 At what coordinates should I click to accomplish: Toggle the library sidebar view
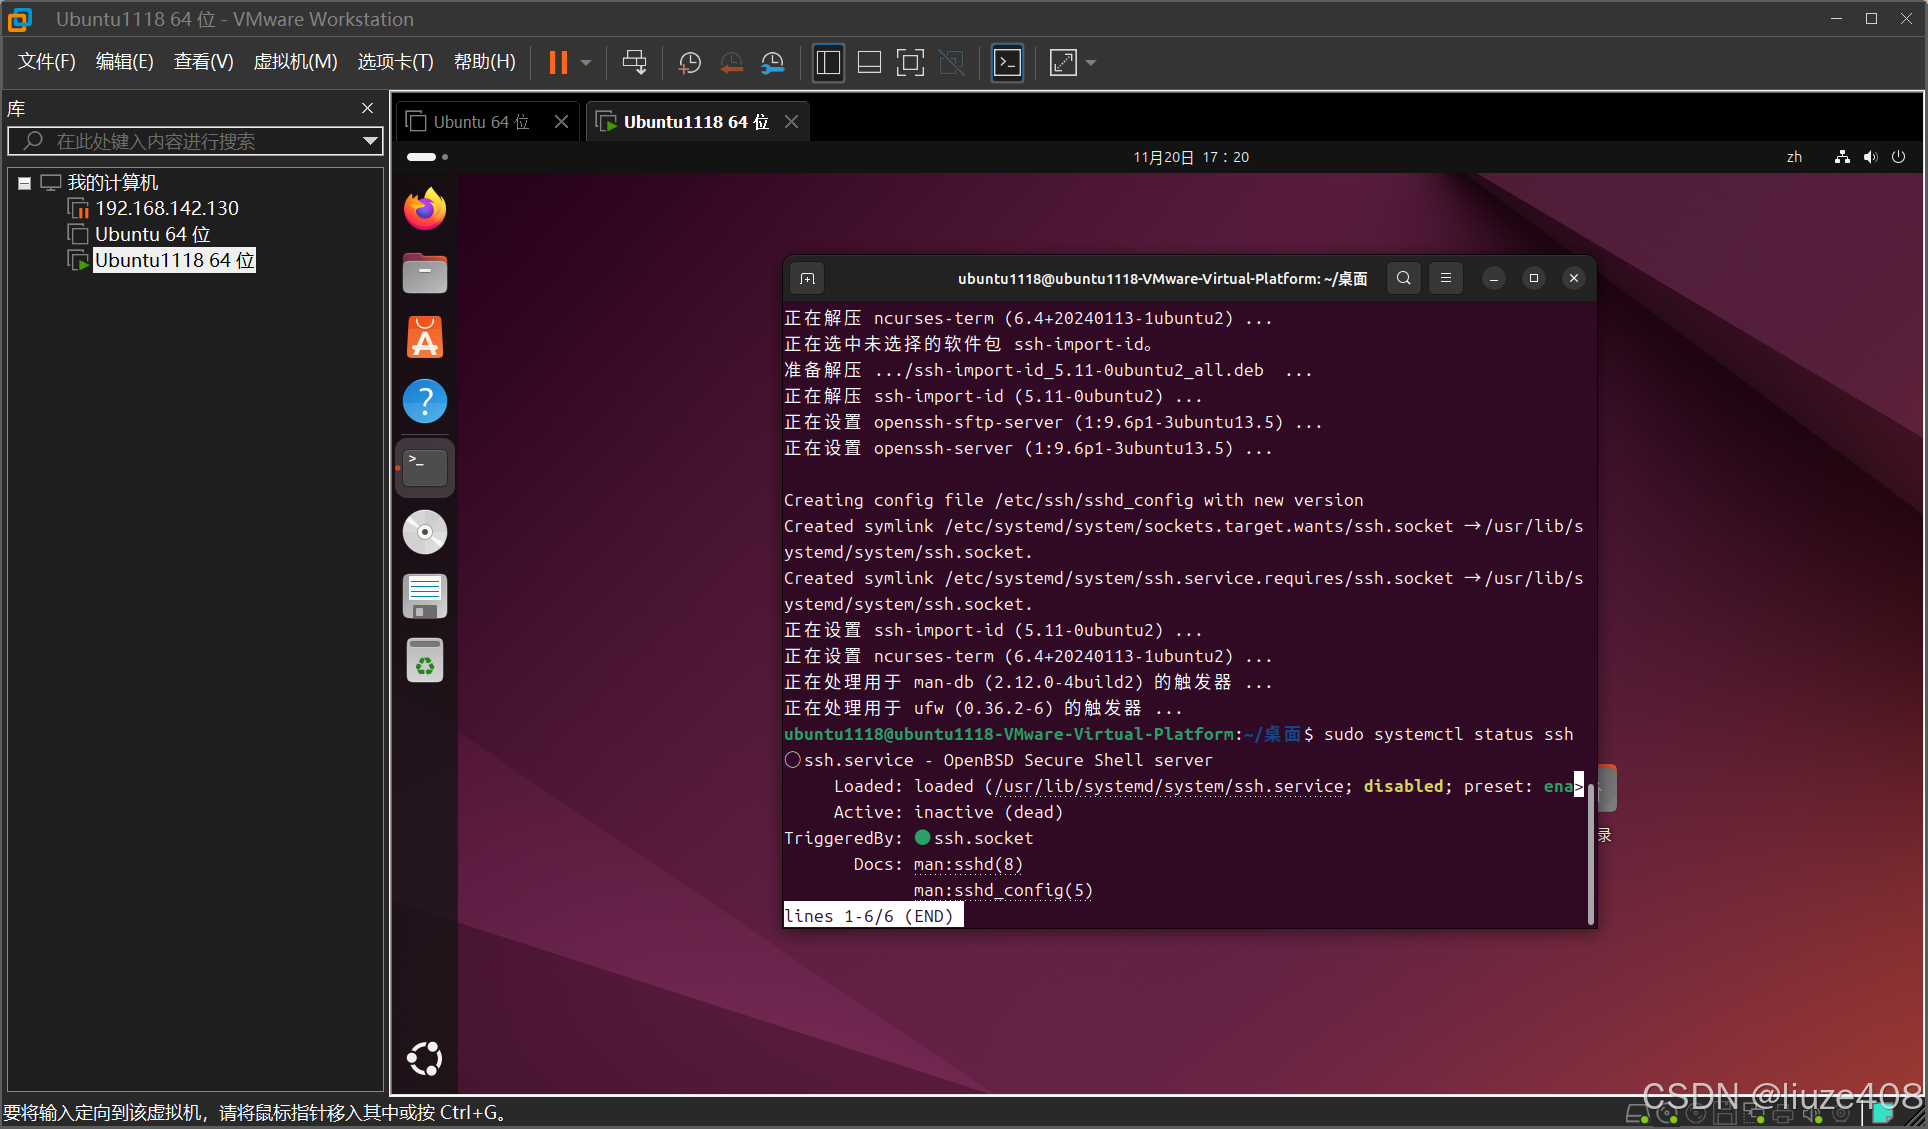pyautogui.click(x=828, y=63)
